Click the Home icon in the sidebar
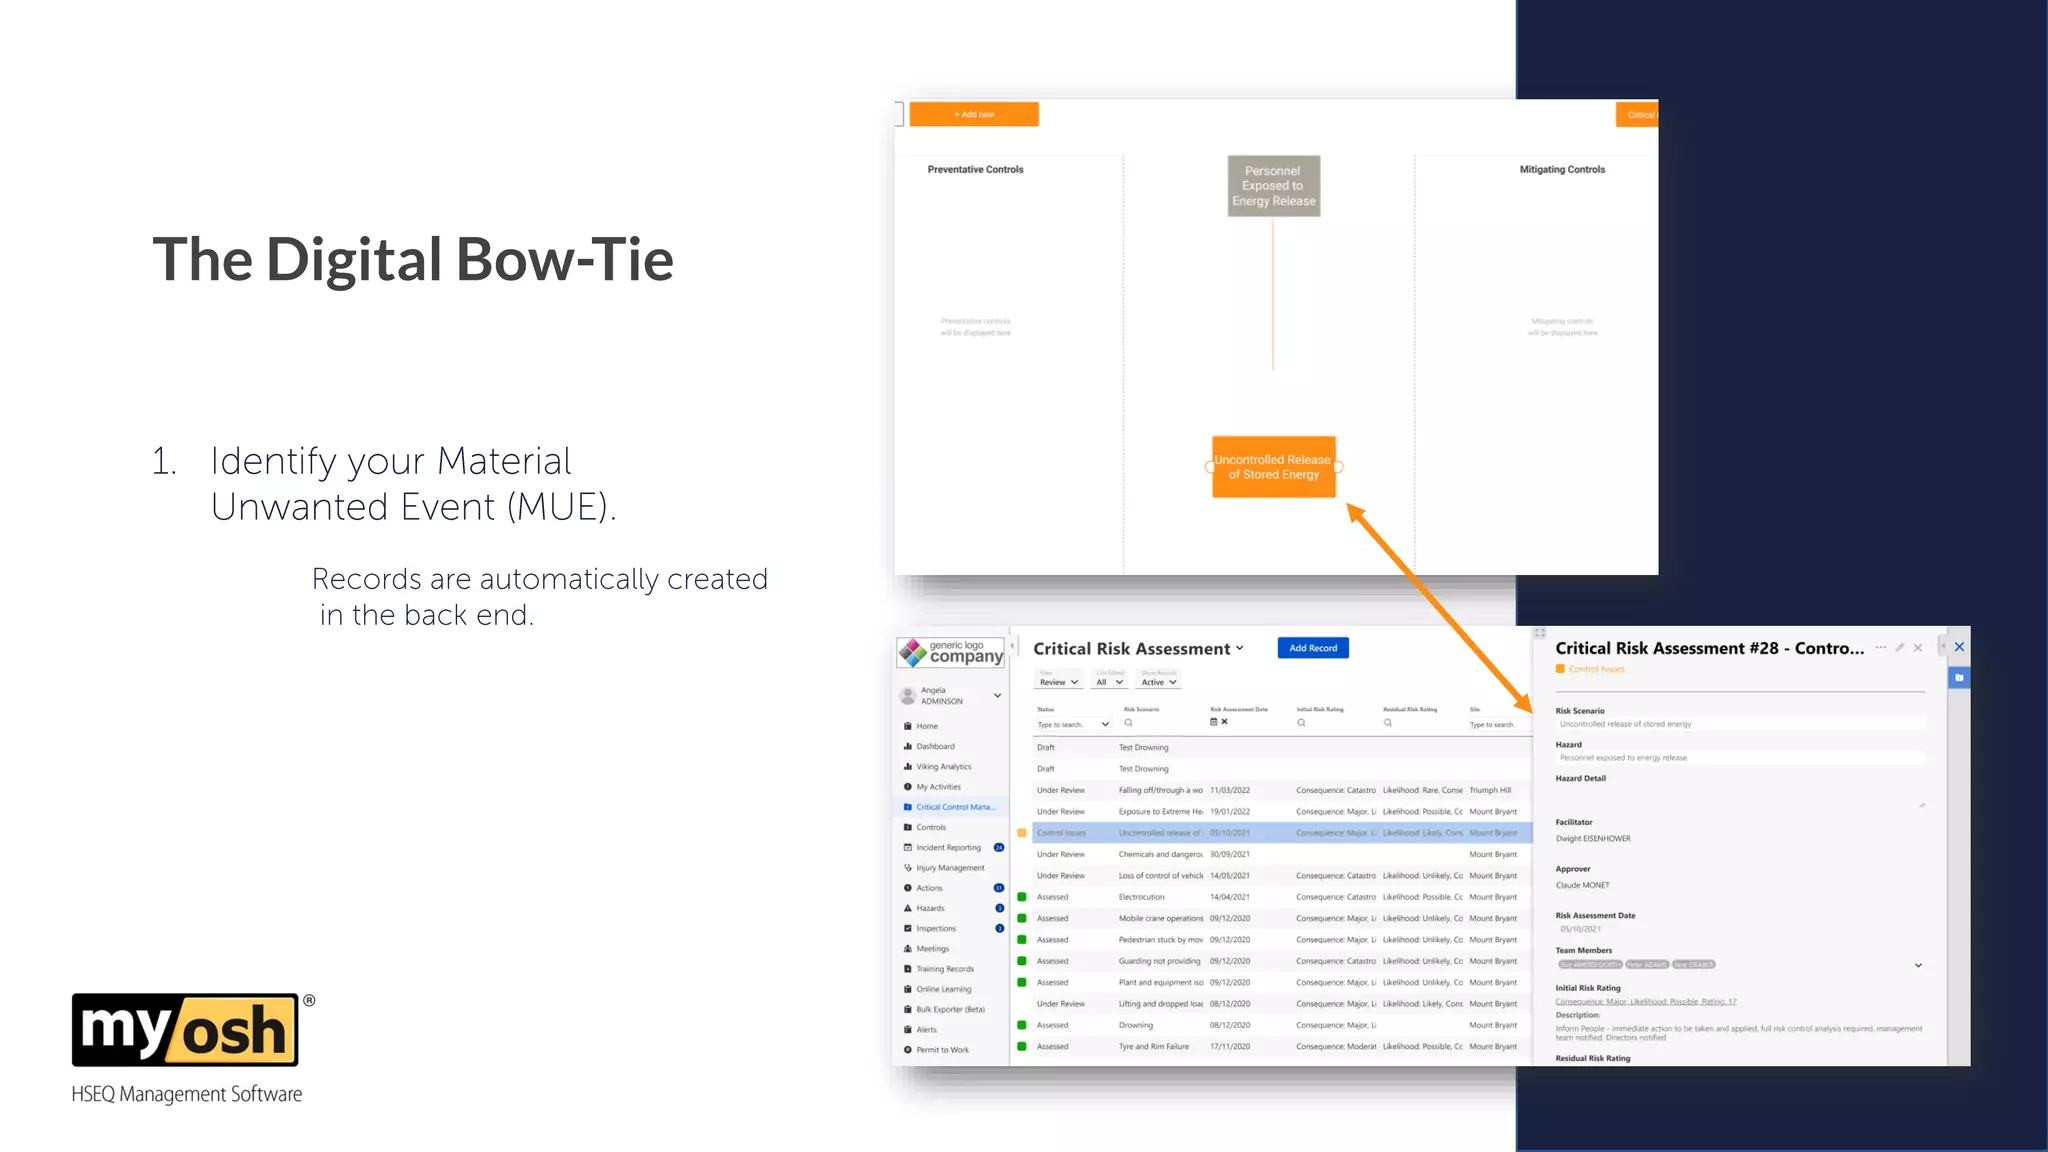 pyautogui.click(x=908, y=726)
